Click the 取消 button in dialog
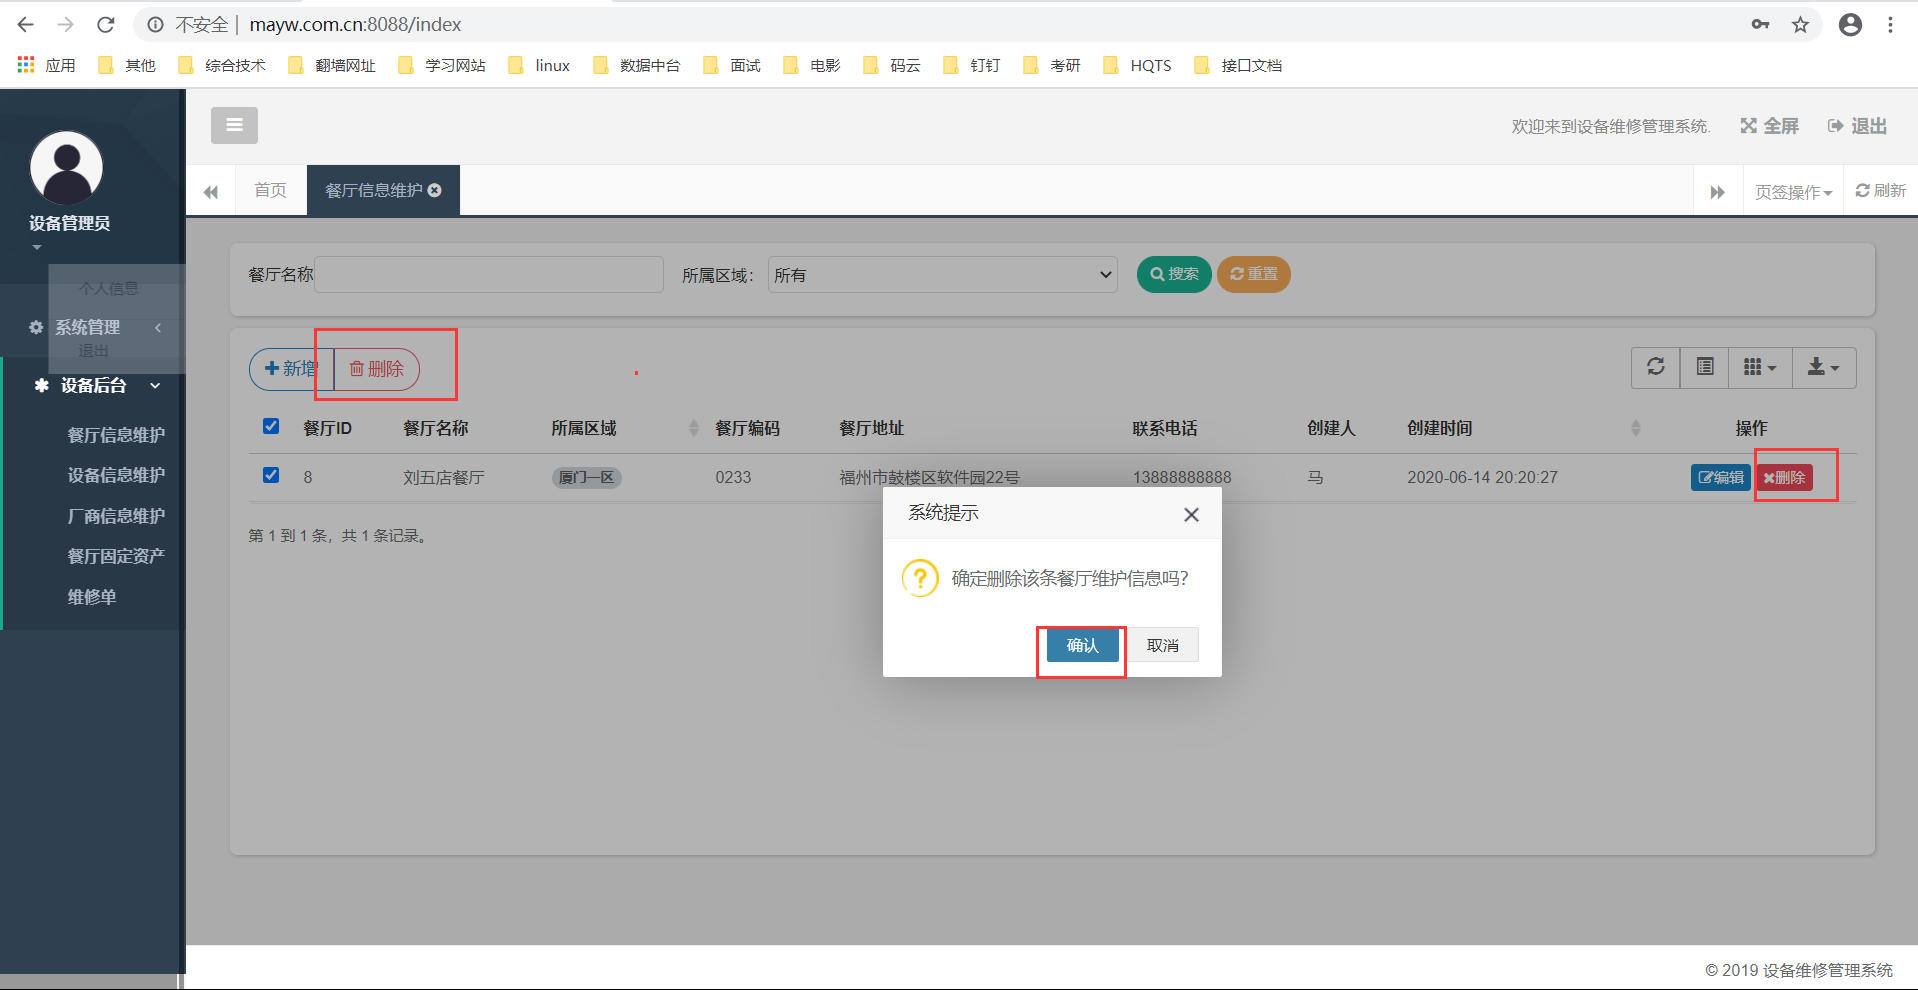This screenshot has width=1918, height=990. [x=1162, y=645]
